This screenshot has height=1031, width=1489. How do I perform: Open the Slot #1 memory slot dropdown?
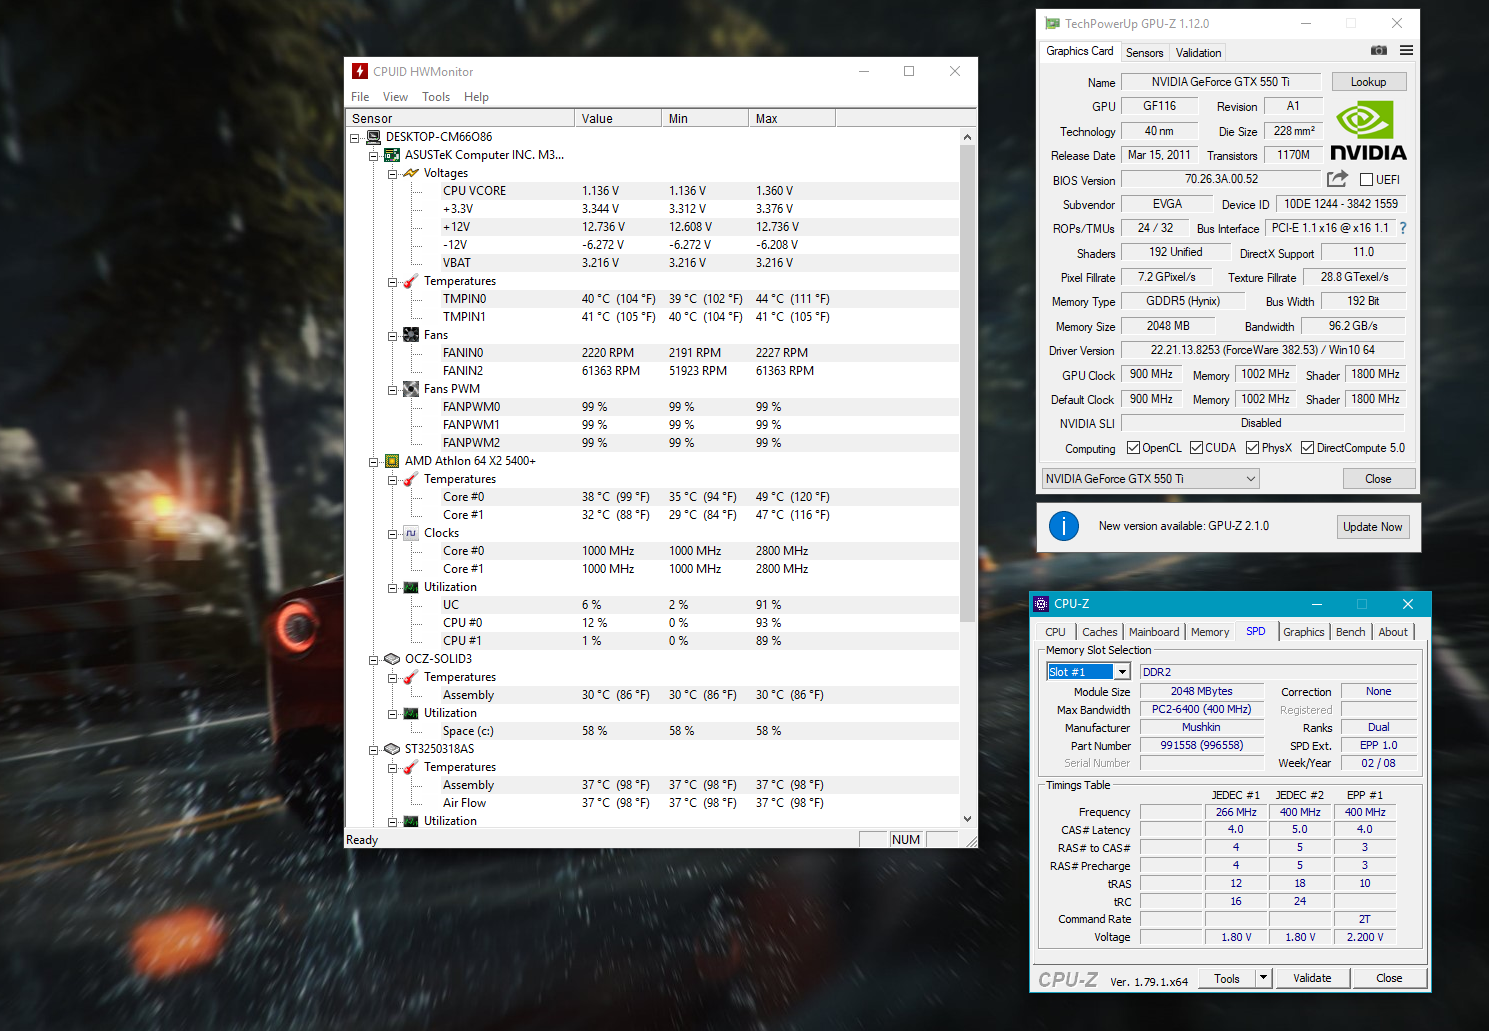coord(1123,672)
